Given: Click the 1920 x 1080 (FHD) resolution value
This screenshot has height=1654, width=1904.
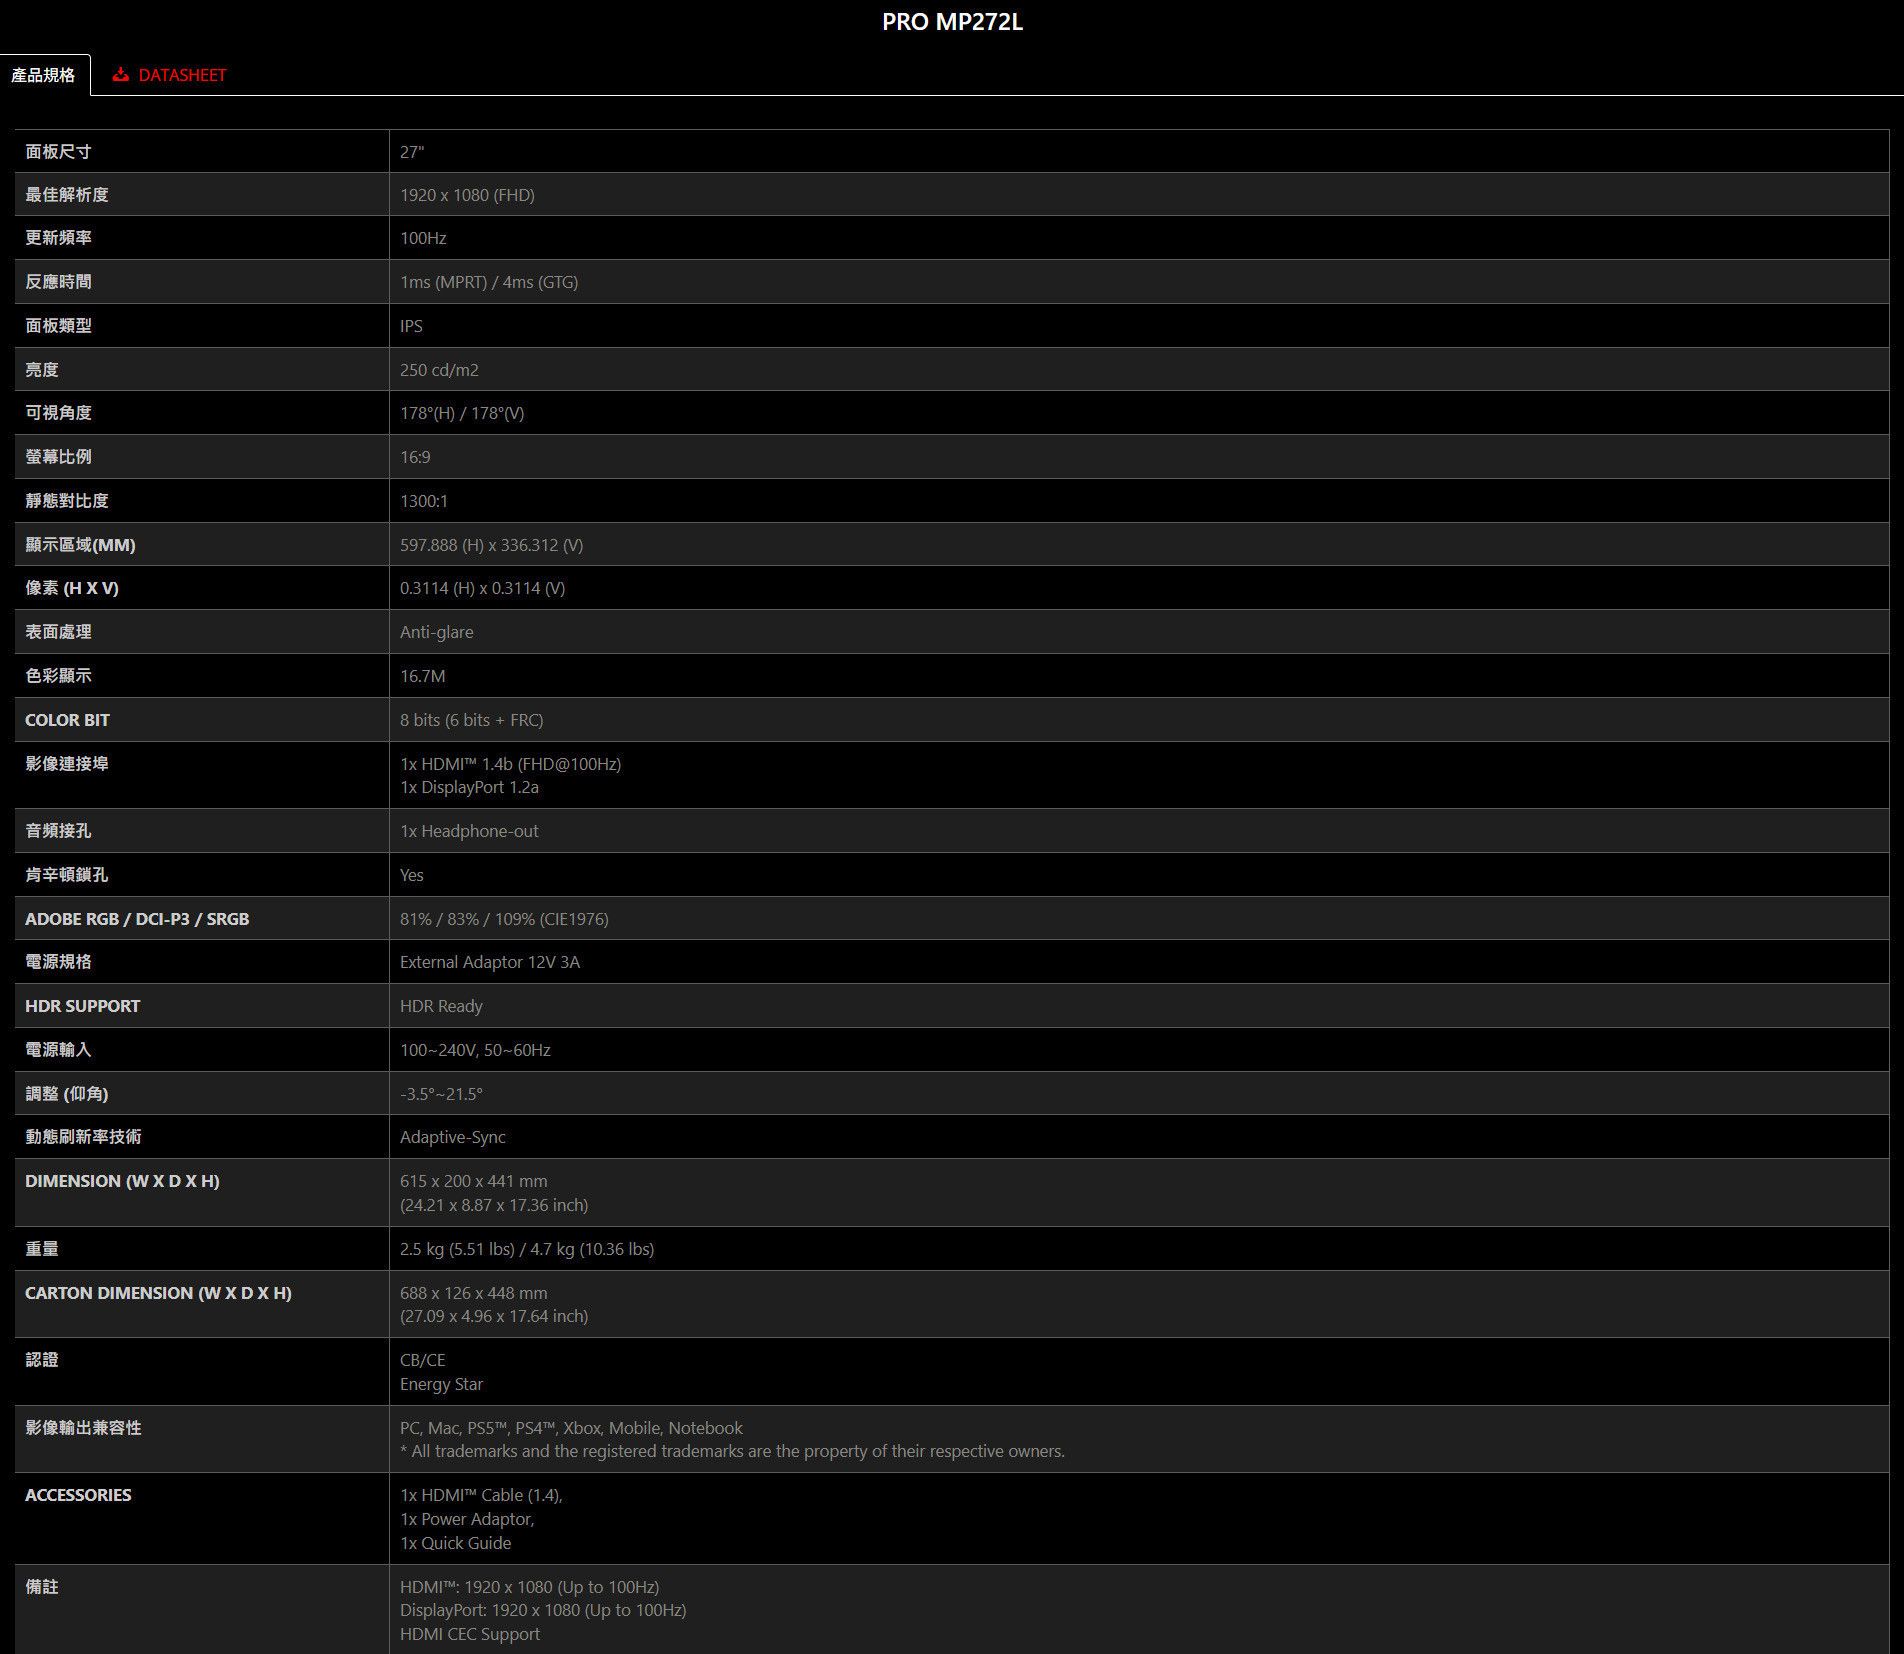Looking at the screenshot, I should tap(467, 195).
